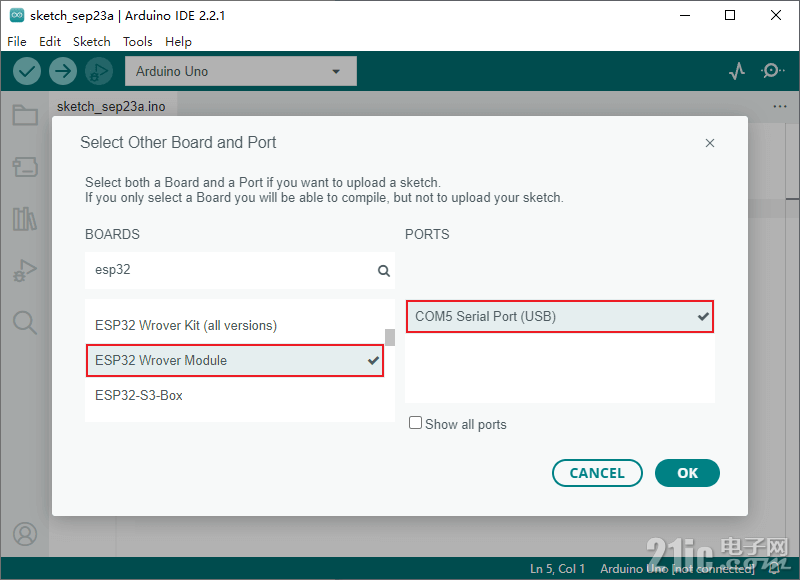Switch to sketch_sep23a.ino tab
Image resolution: width=800 pixels, height=580 pixels.
(111, 106)
